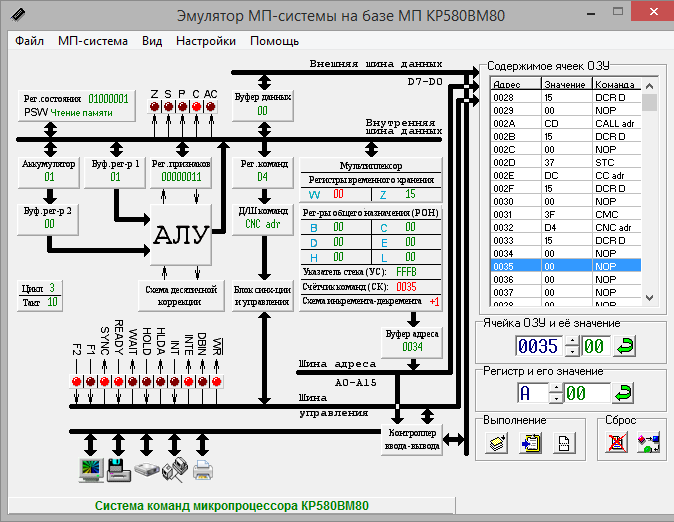
Task: Click the memory cell address field 0035
Action: click(x=539, y=346)
